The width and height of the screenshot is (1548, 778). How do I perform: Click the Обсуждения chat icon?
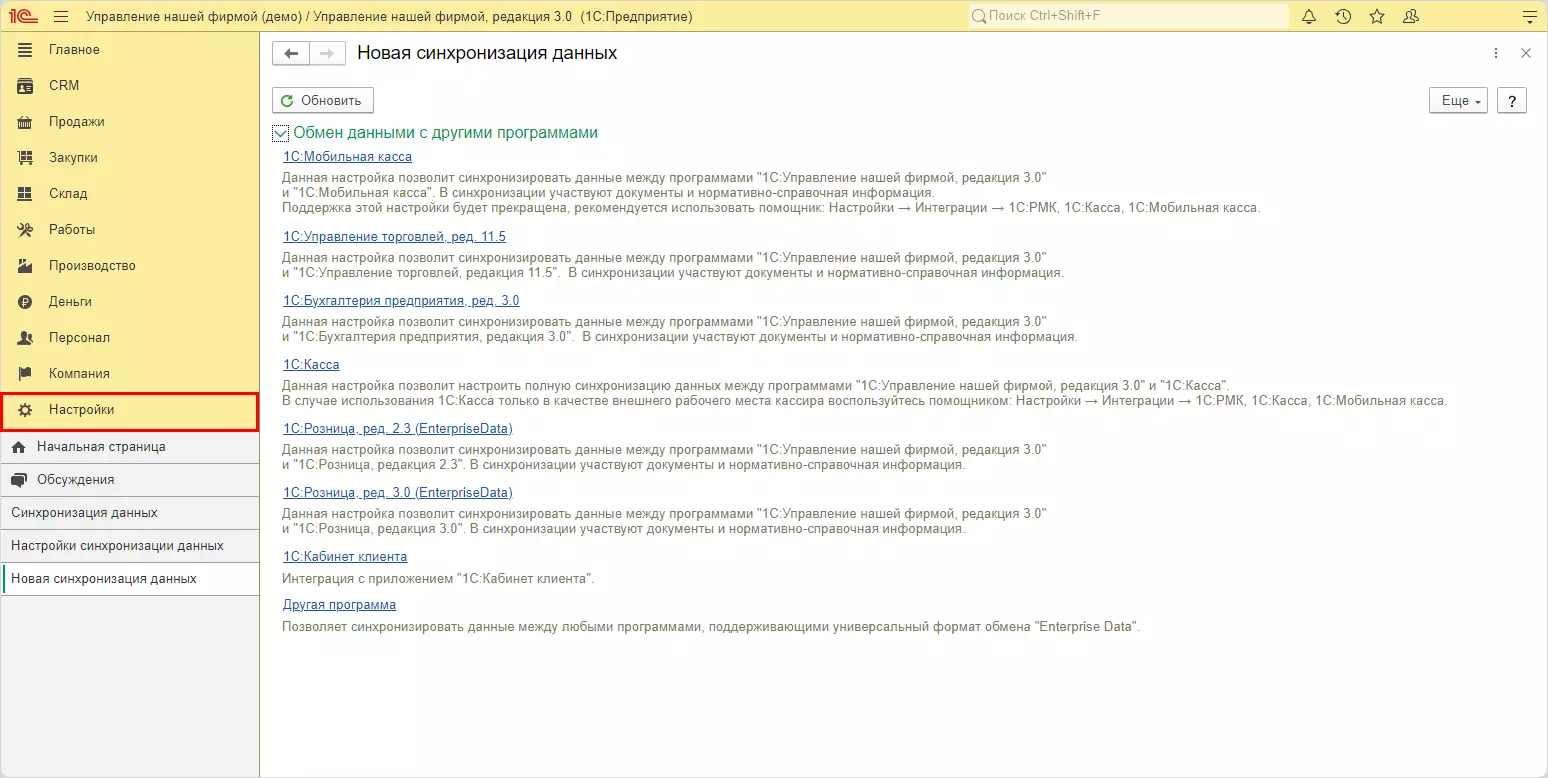pyautogui.click(x=18, y=480)
